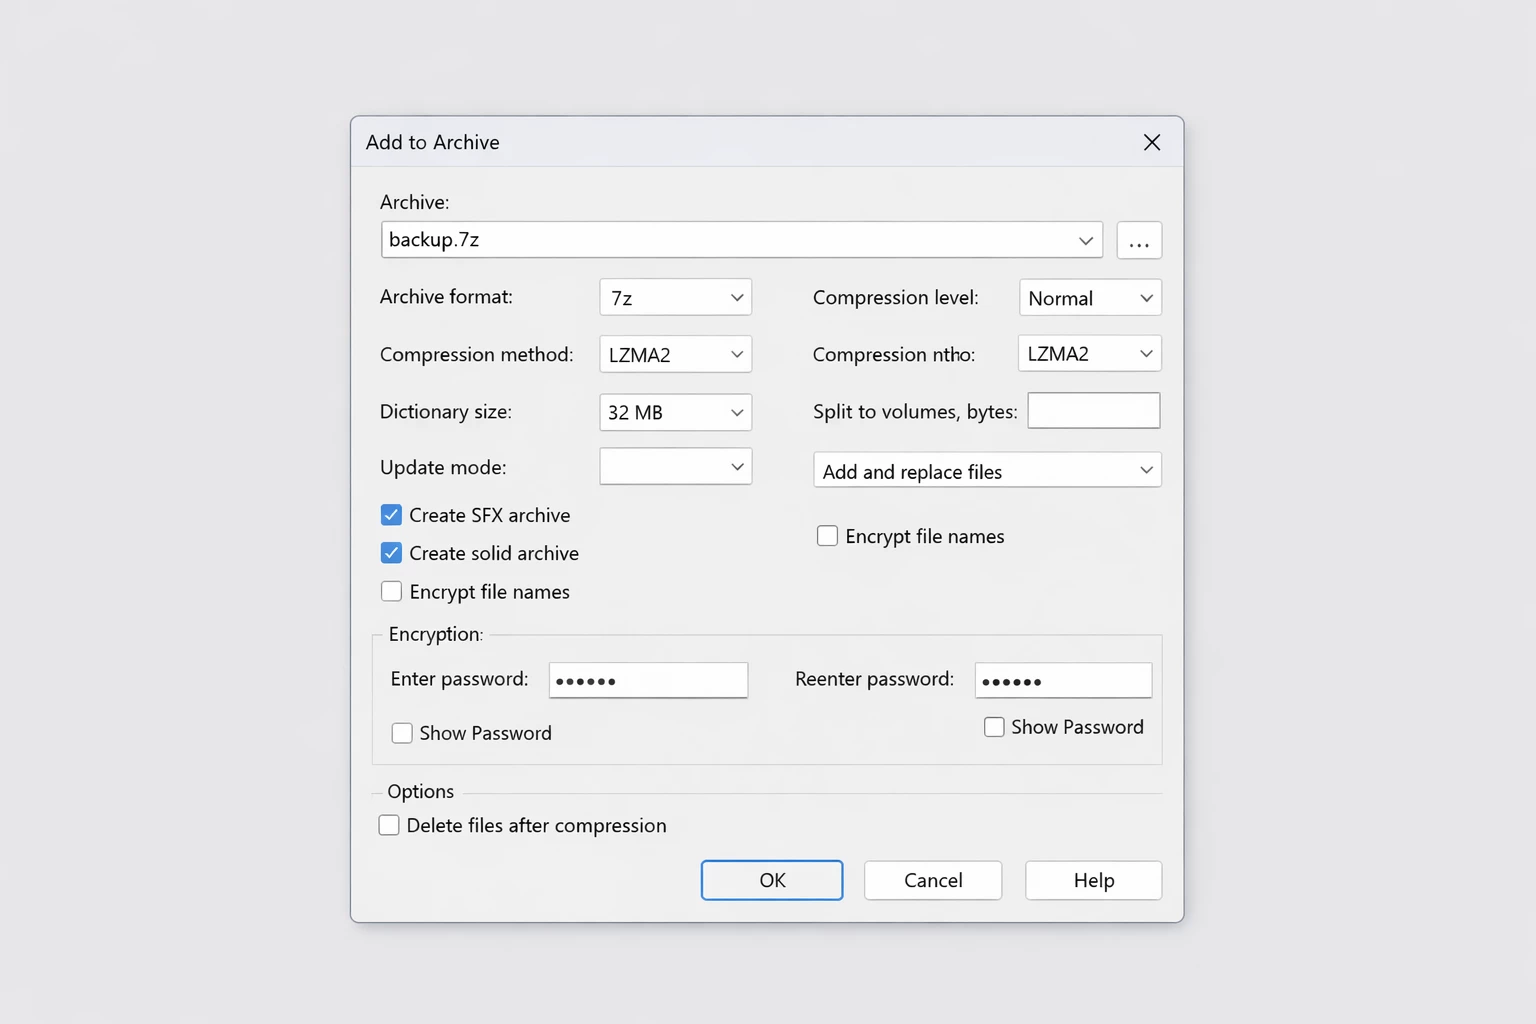Open the Compression level dropdown set to Normal
Screen dimensions: 1536x1024
tap(1089, 298)
